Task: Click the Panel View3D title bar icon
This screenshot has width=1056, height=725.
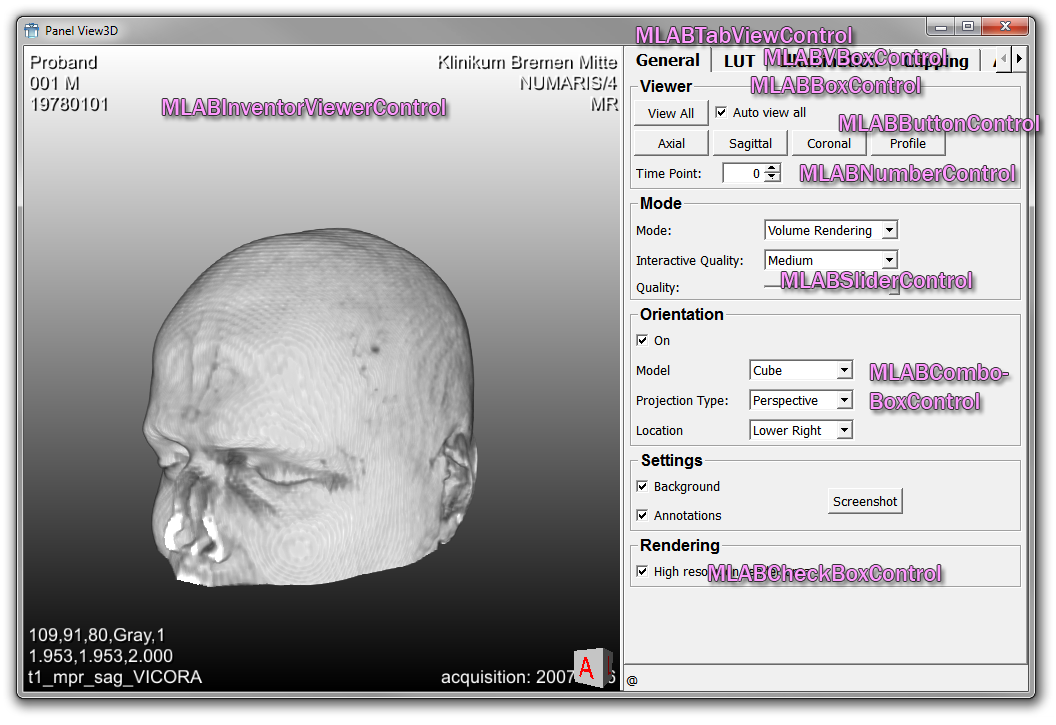Action: 32,30
